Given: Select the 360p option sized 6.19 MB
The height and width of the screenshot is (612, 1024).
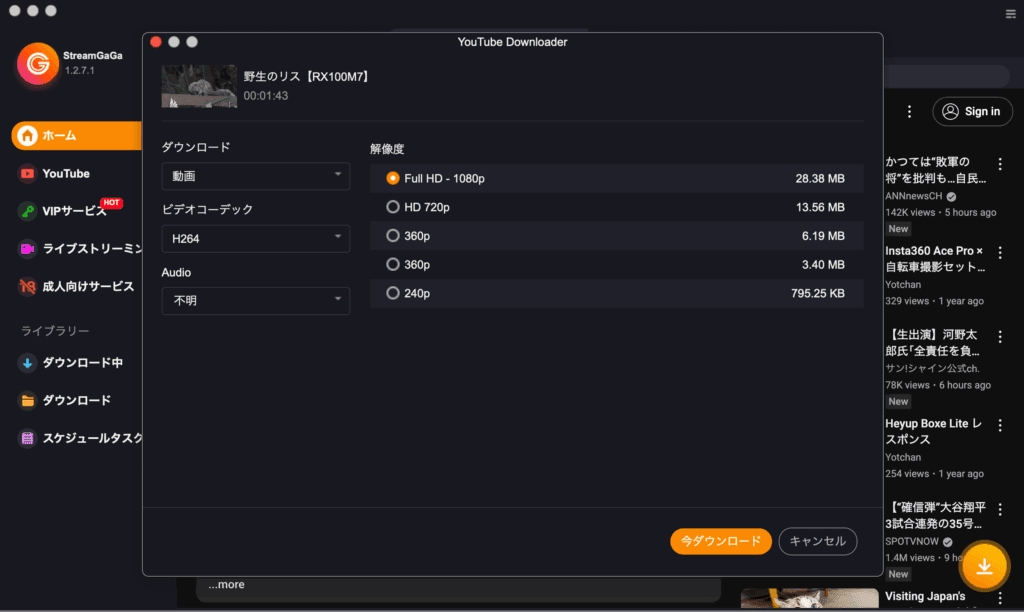Looking at the screenshot, I should (x=616, y=236).
